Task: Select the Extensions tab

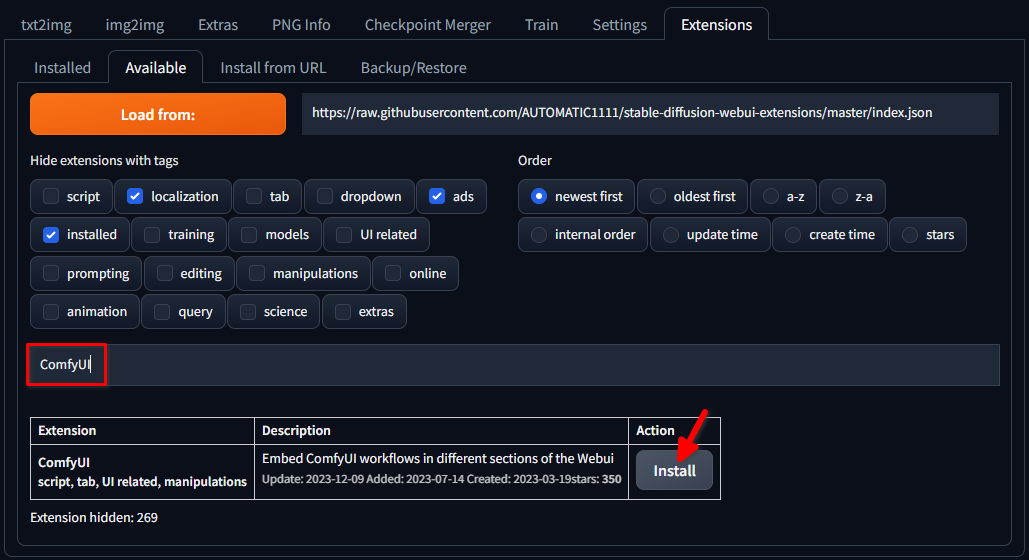Action: point(717,25)
